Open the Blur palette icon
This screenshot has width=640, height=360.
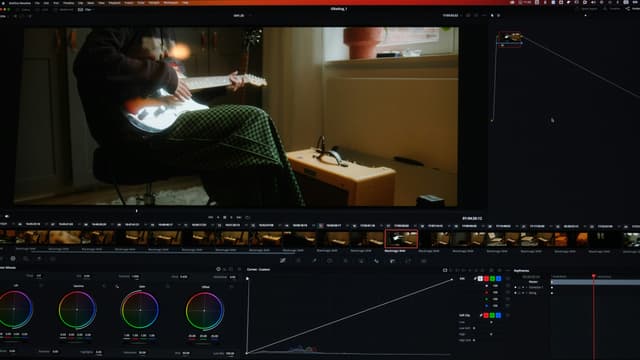point(377,260)
